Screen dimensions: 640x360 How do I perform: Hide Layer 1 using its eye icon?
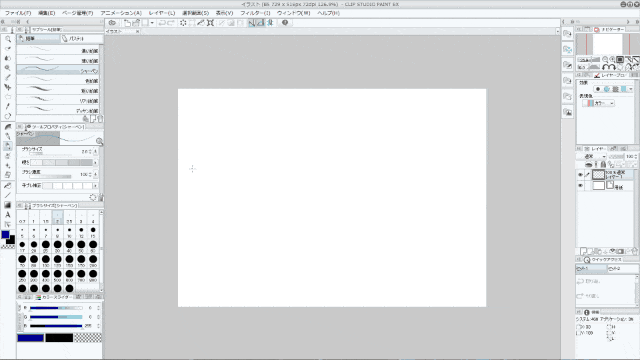[x=580, y=175]
